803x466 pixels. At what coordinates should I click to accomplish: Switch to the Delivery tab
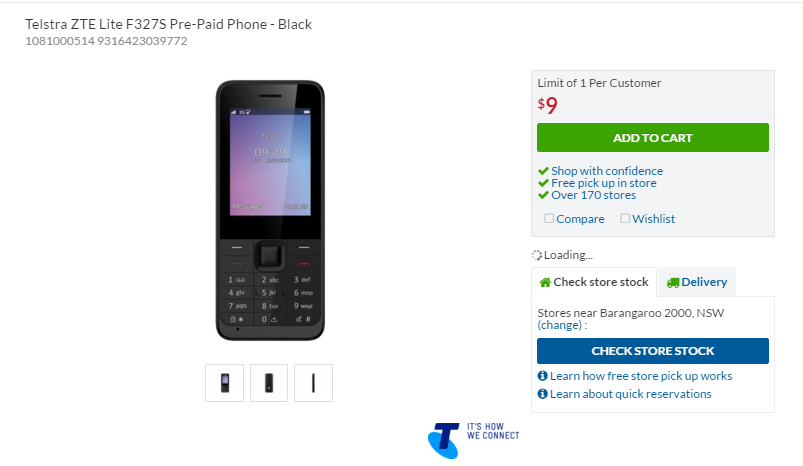click(696, 282)
